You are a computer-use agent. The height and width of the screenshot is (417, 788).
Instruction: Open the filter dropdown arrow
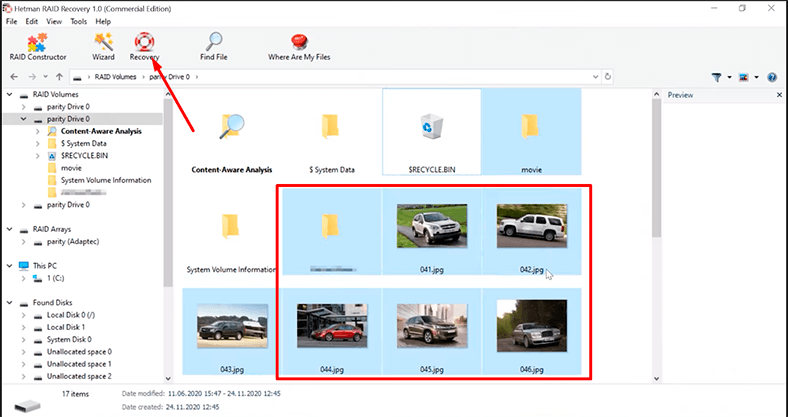[x=729, y=77]
